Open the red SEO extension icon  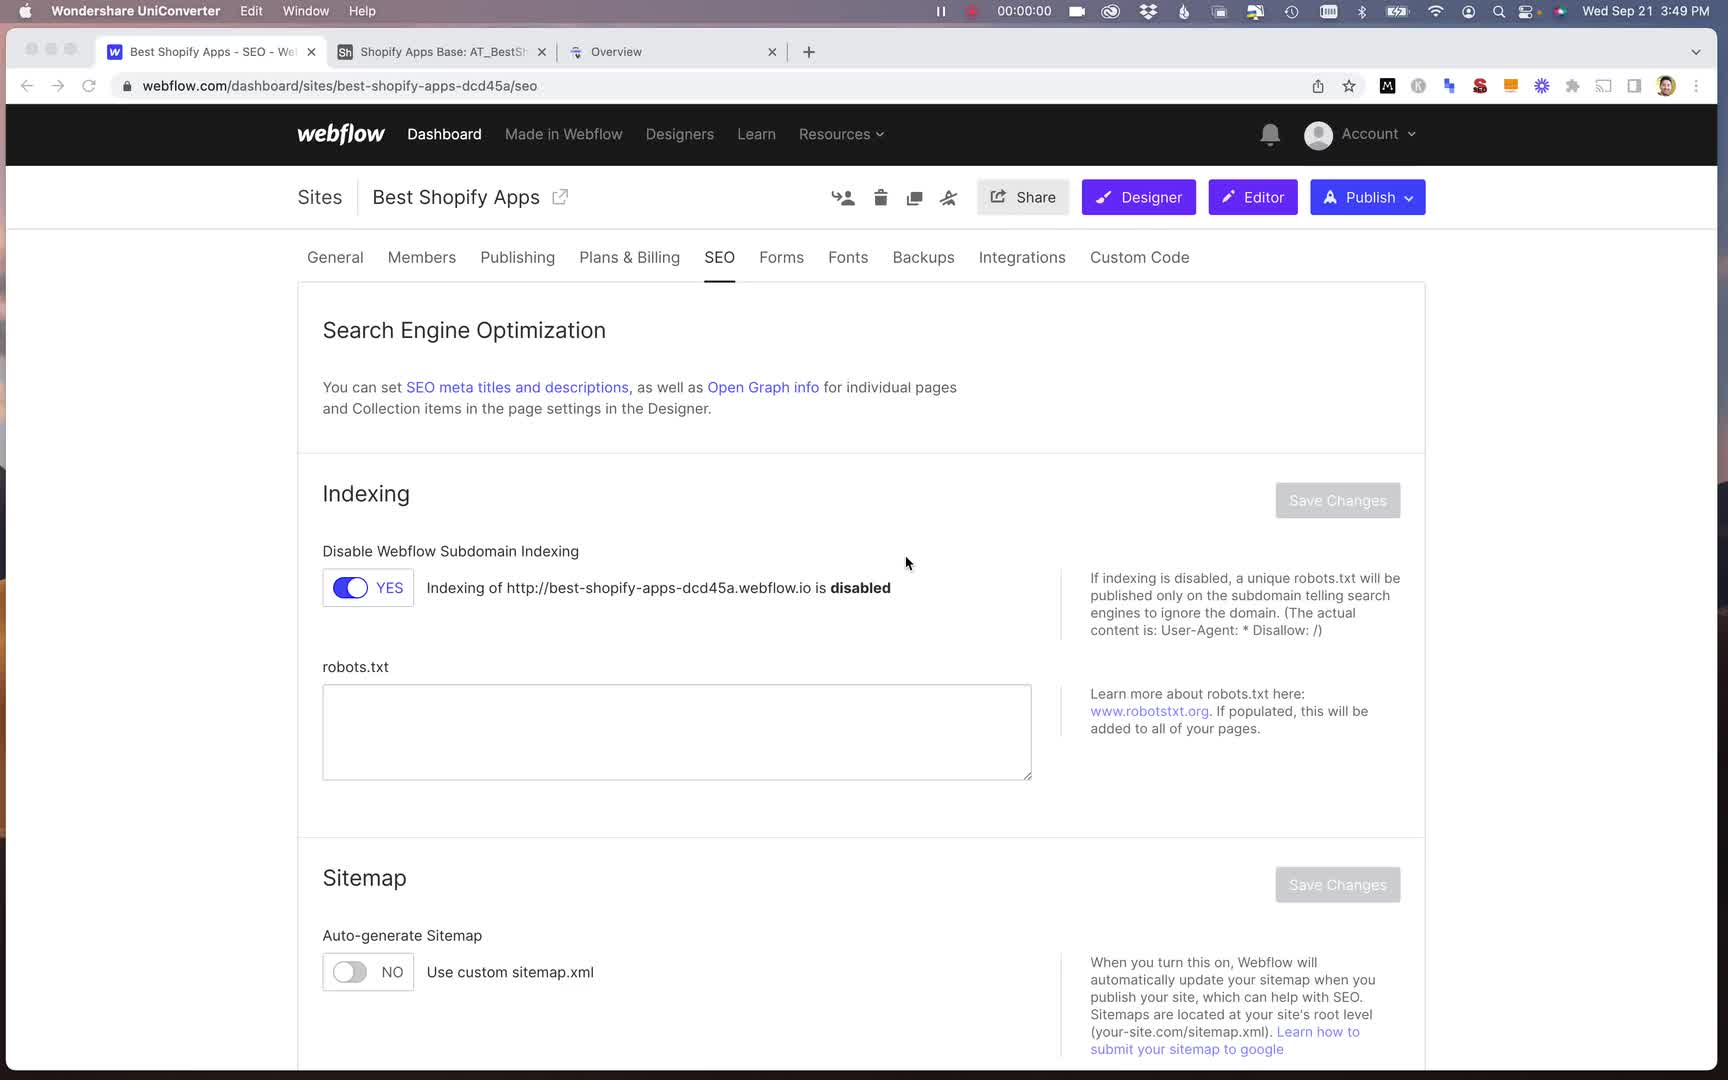(1480, 86)
